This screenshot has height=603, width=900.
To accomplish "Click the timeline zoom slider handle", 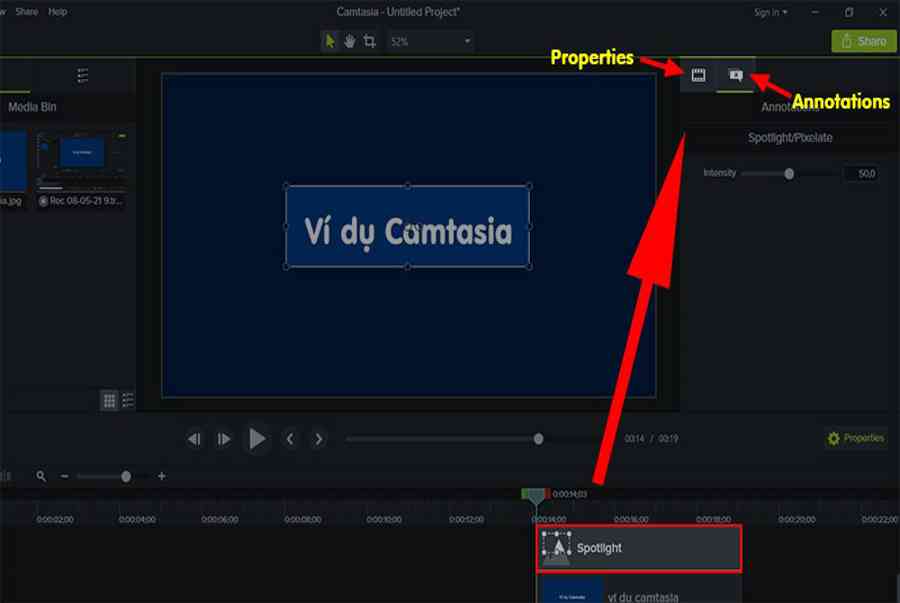I will pos(126,476).
